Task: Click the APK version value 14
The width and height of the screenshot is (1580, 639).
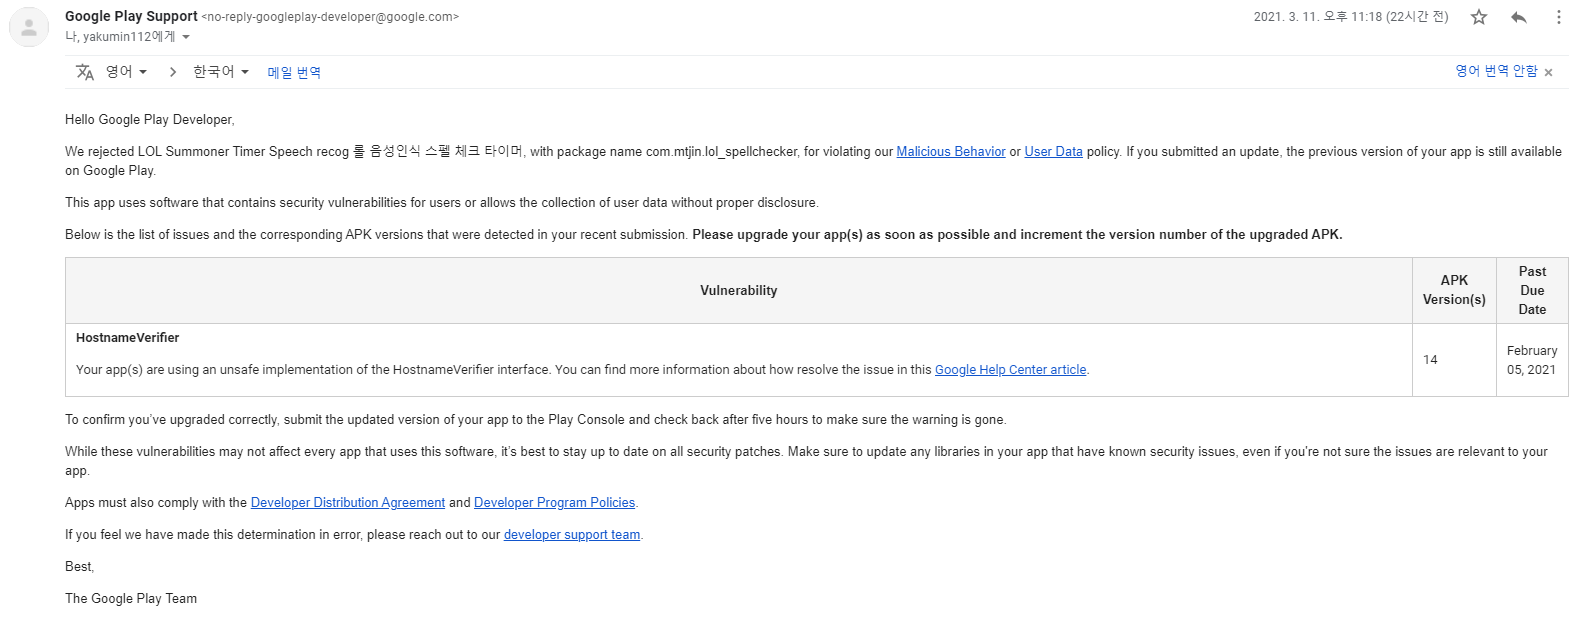Action: pos(1430,360)
